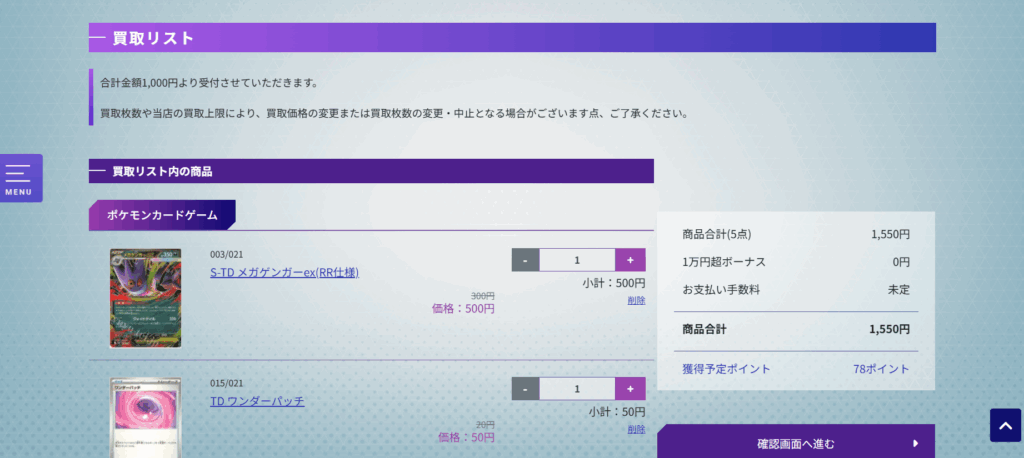Click the card number 015/021
This screenshot has width=1024, height=458.
click(x=227, y=384)
